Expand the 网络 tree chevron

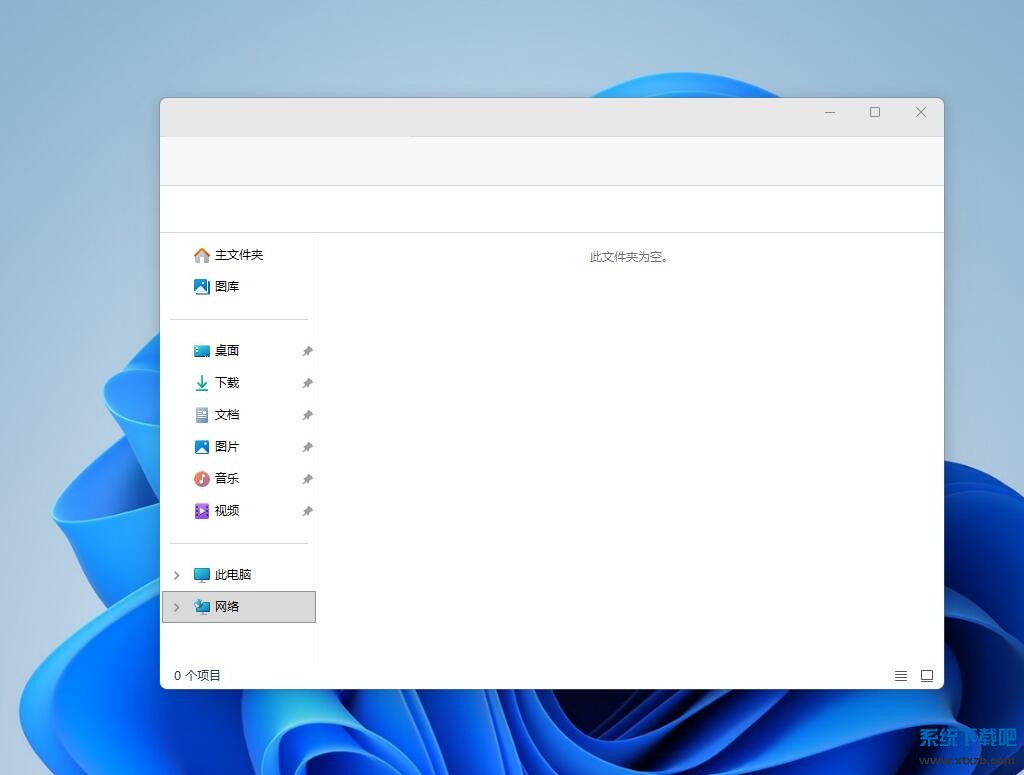click(x=177, y=607)
